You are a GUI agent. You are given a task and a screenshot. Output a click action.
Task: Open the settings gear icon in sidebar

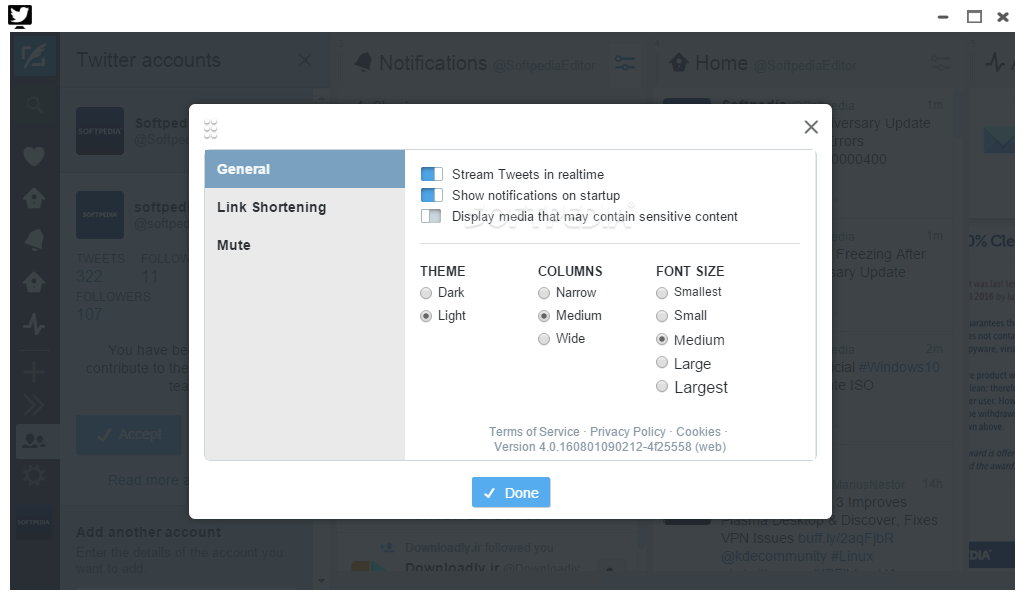[x=34, y=475]
